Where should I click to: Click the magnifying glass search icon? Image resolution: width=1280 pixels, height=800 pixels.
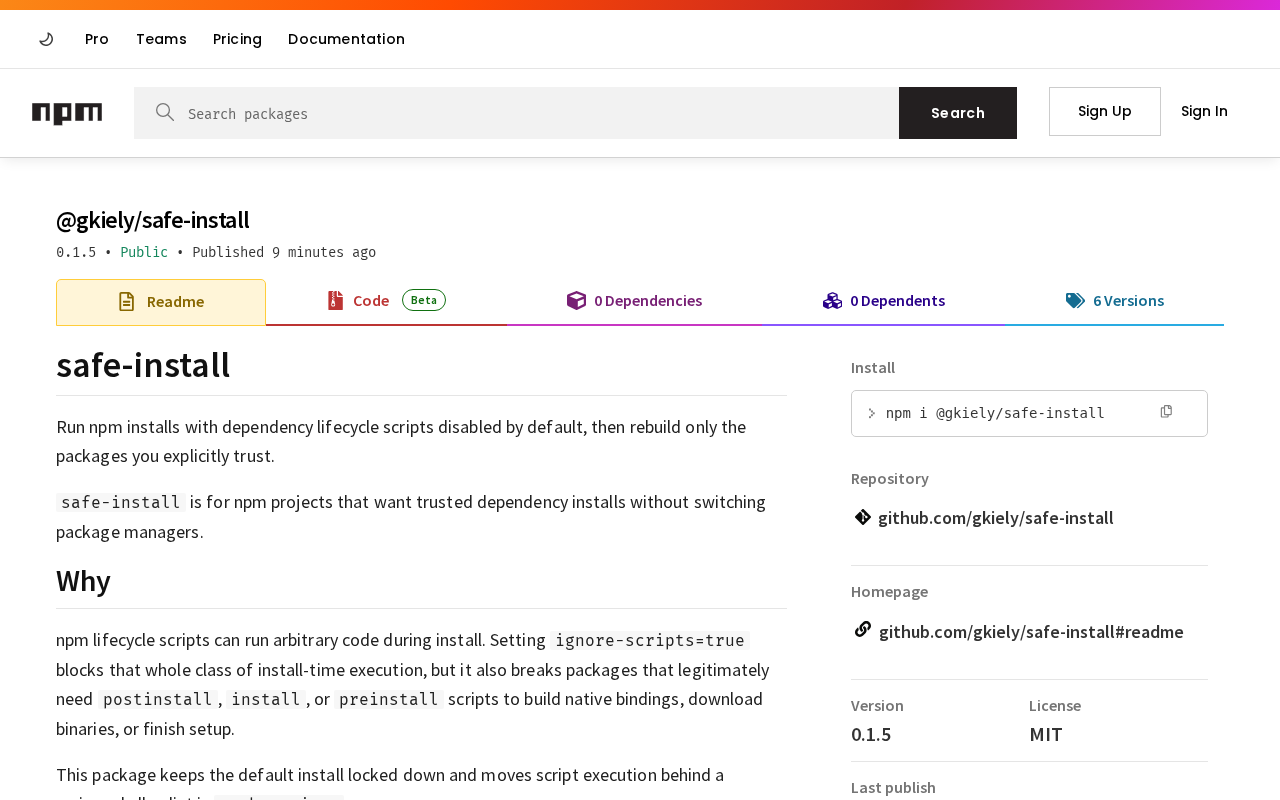pyautogui.click(x=165, y=112)
